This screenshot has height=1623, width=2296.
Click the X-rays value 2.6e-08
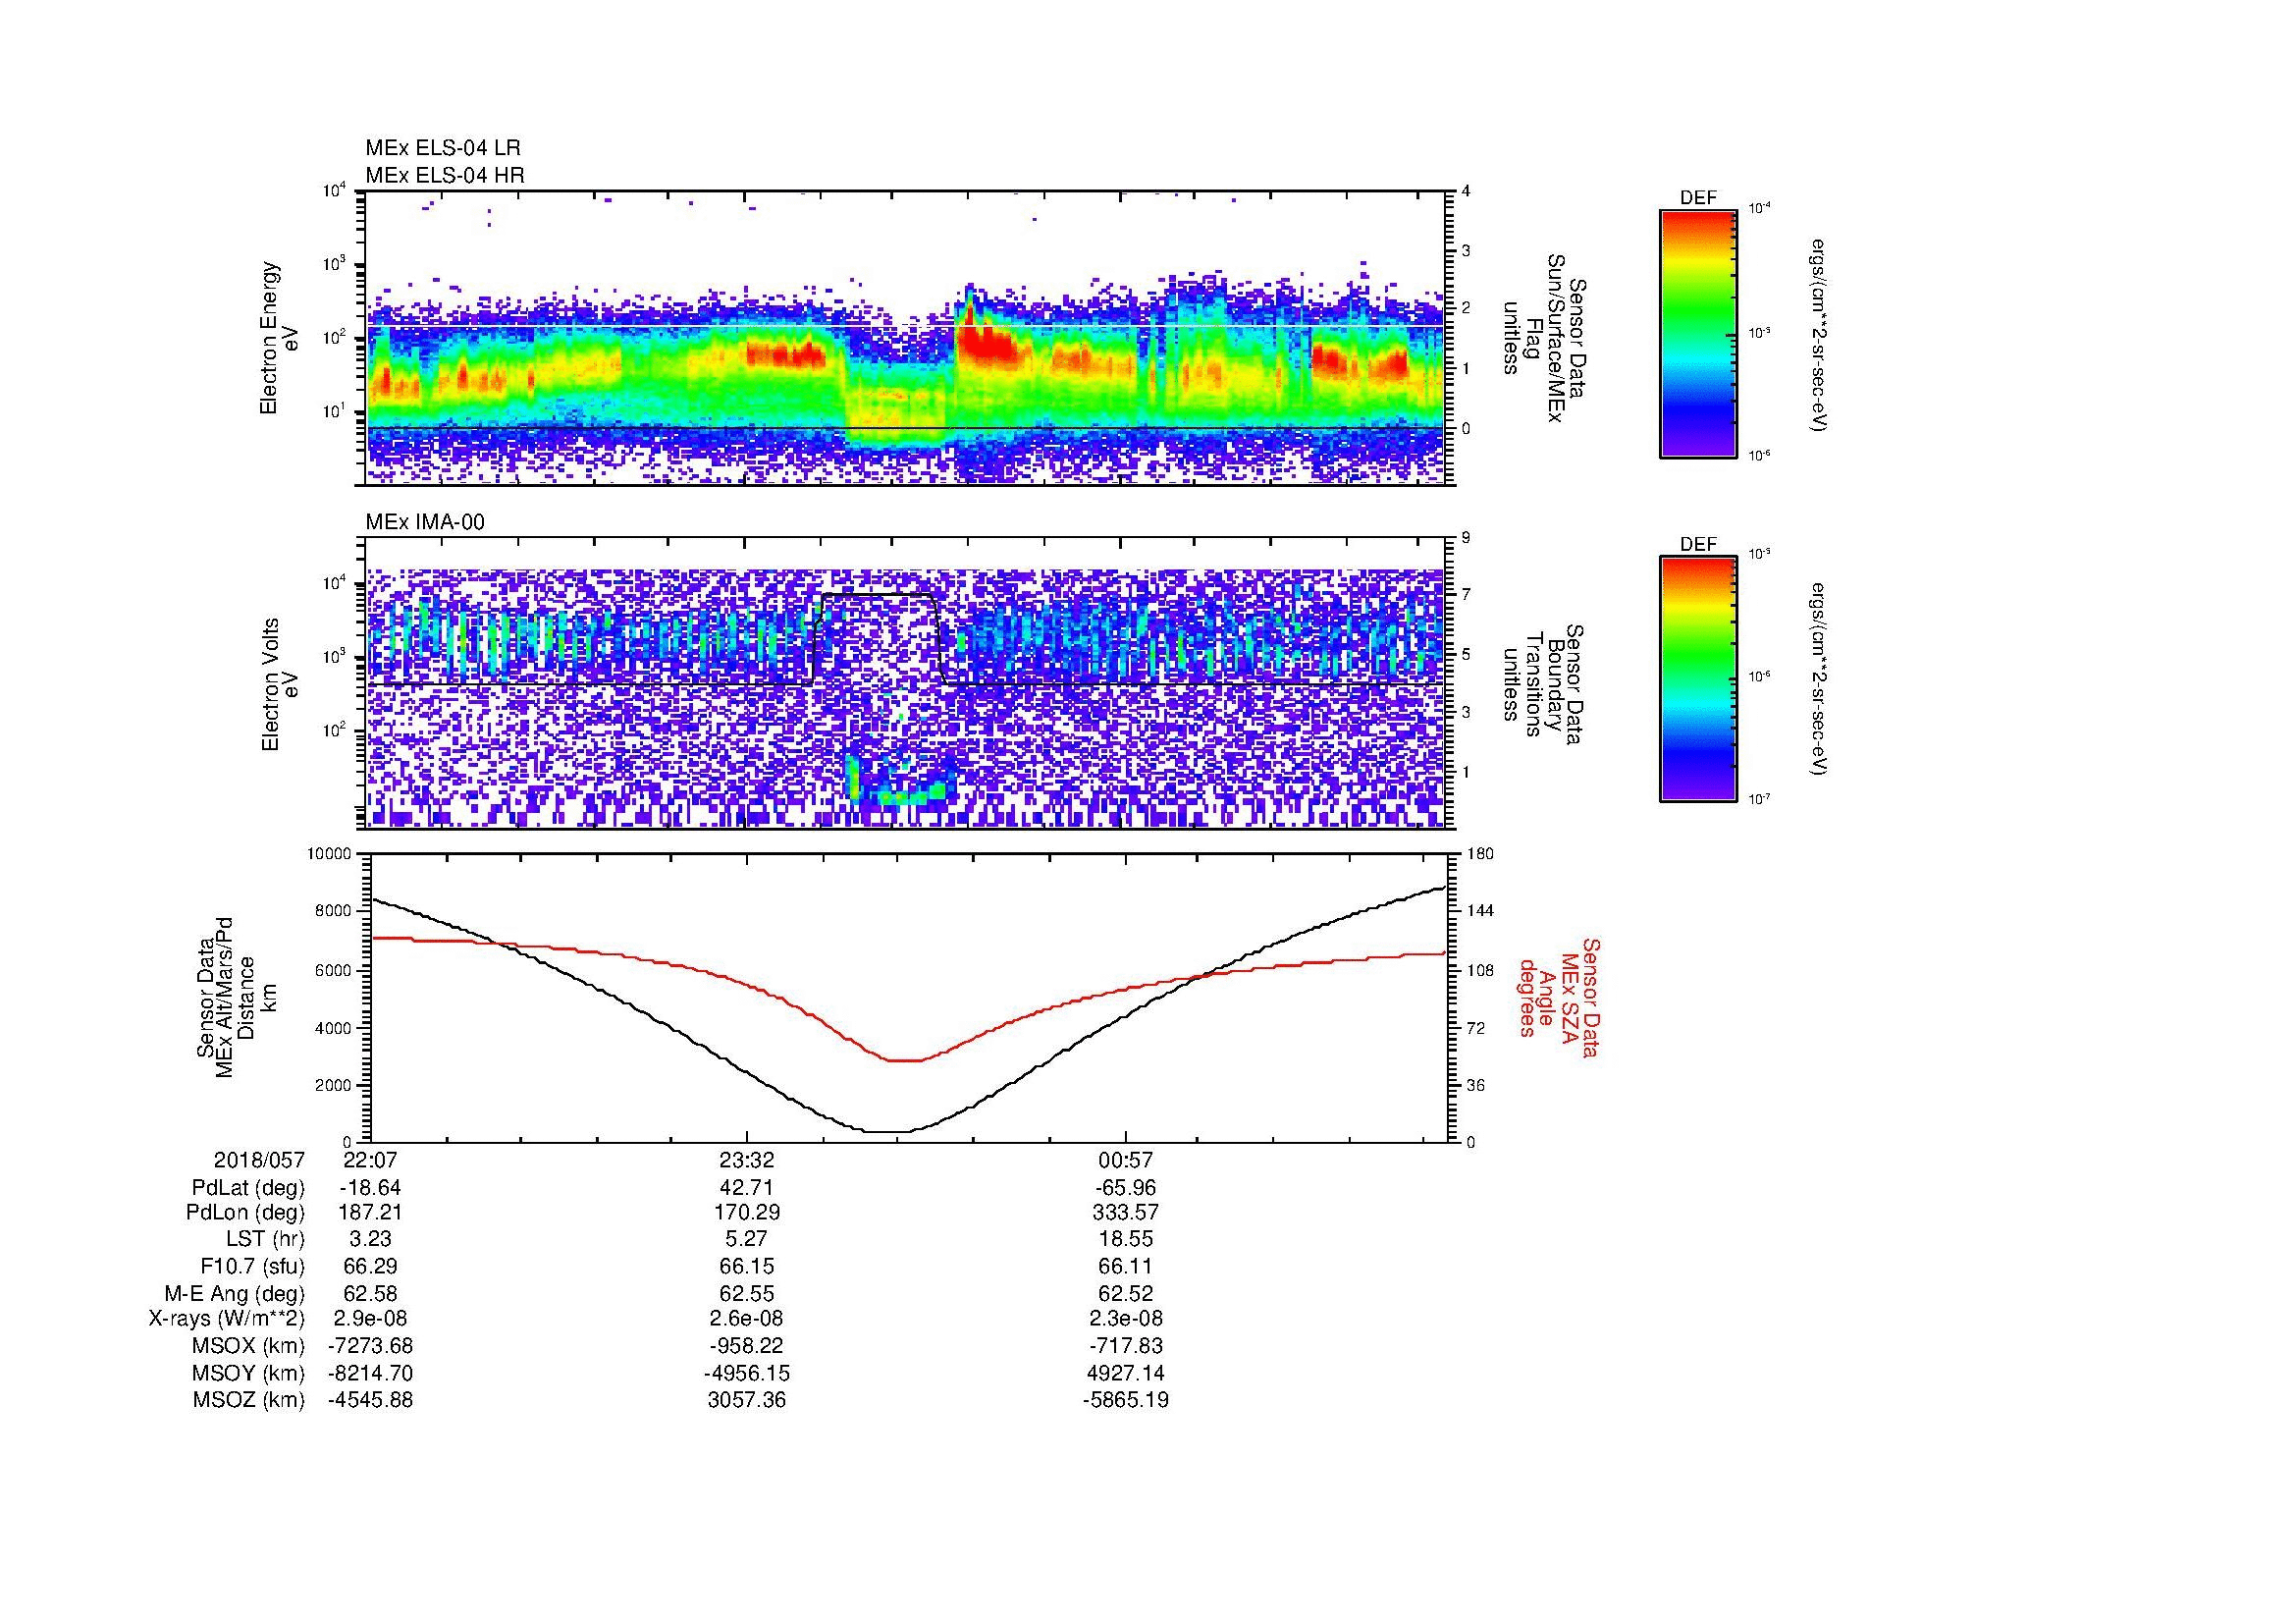pos(747,1319)
